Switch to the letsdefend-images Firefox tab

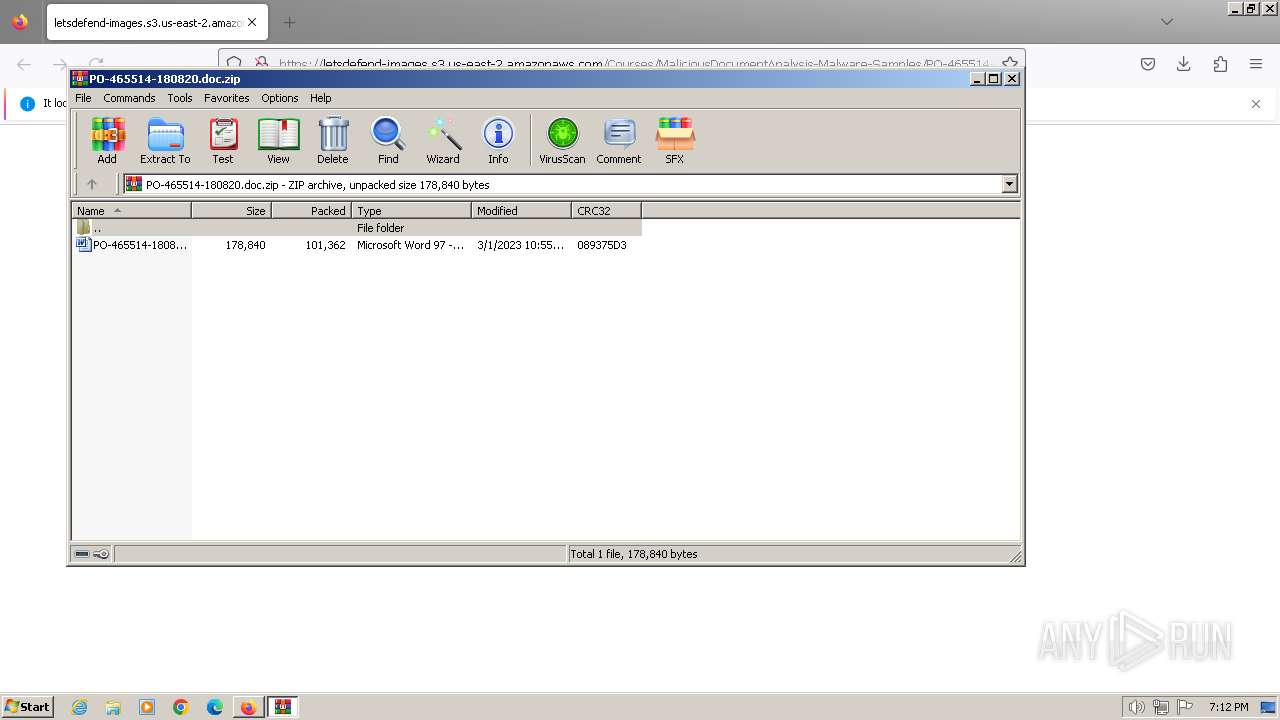click(148, 22)
